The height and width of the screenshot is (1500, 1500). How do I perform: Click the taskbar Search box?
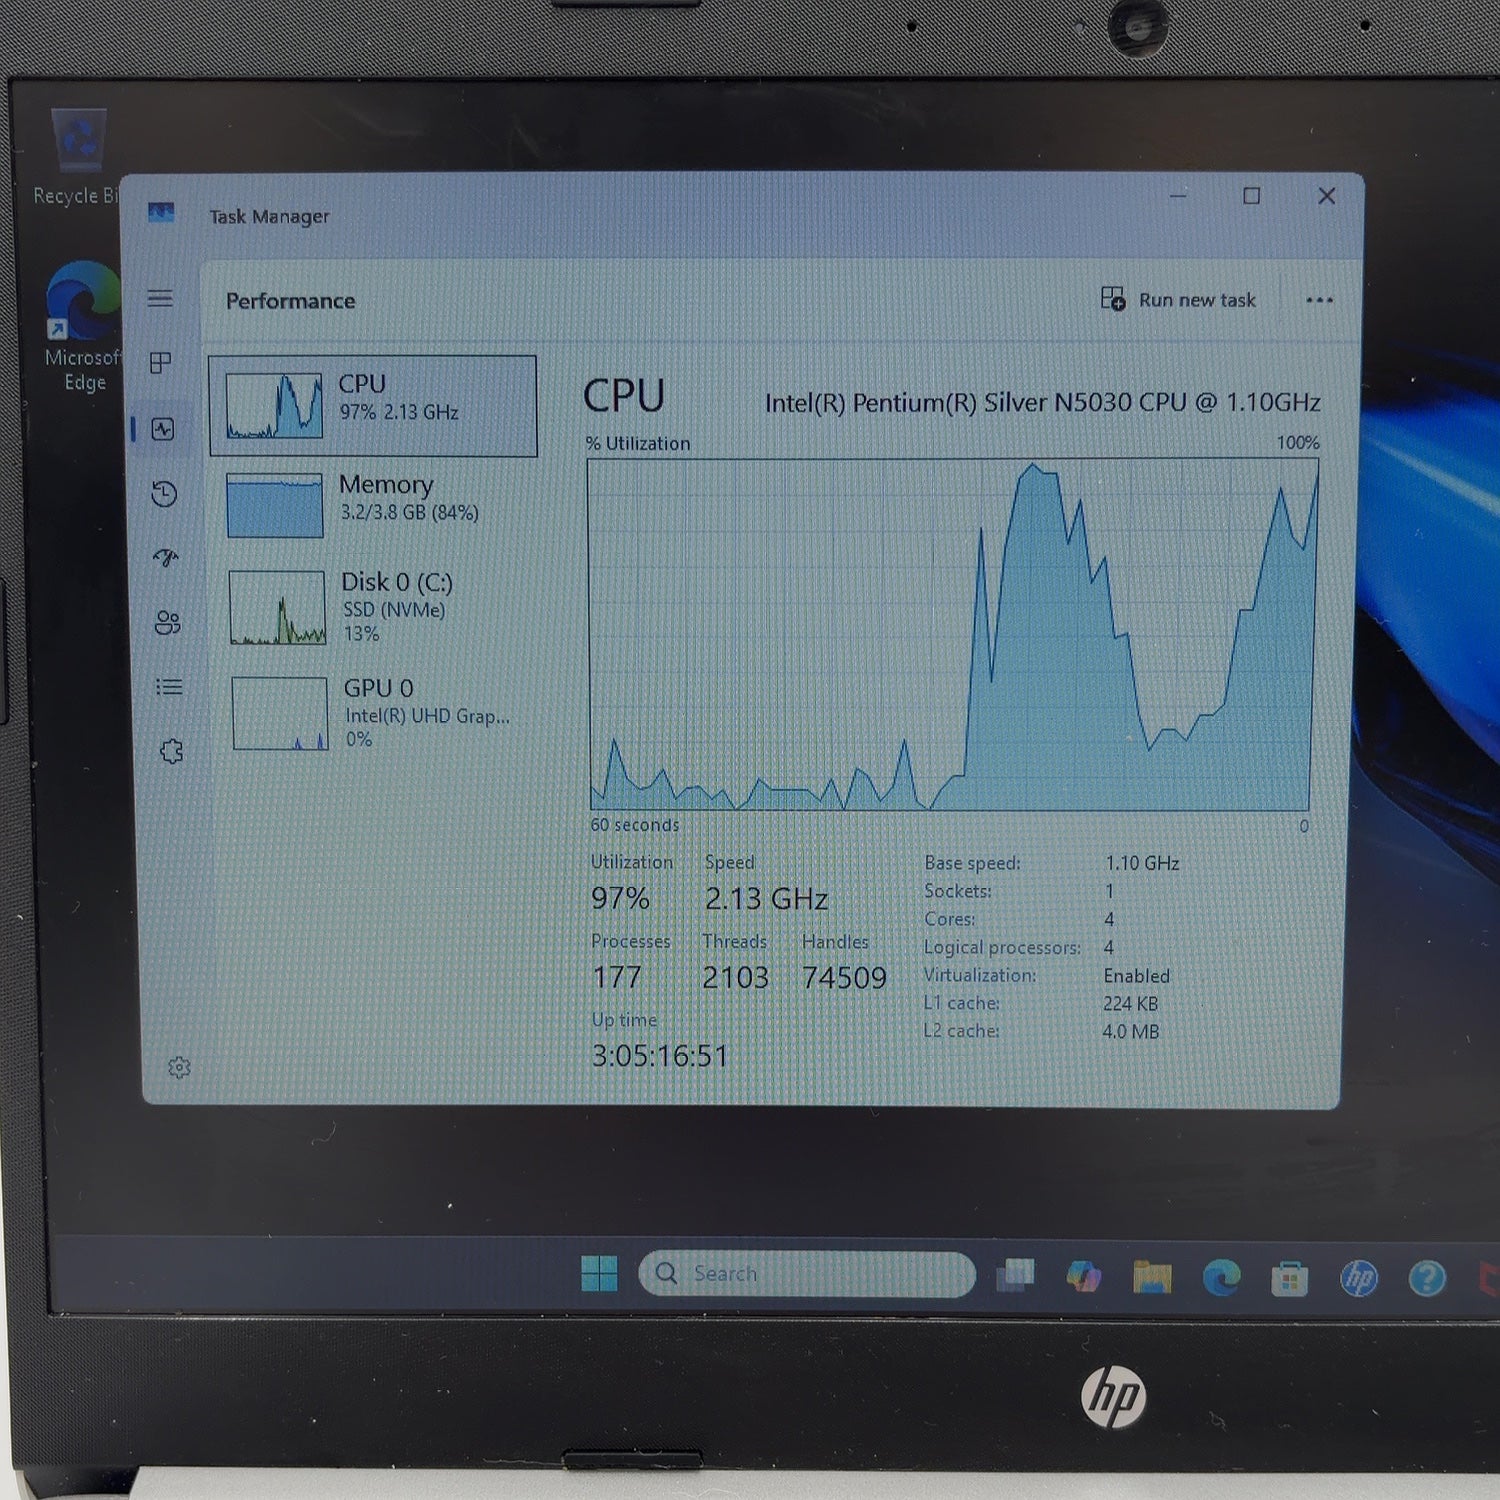tap(807, 1274)
